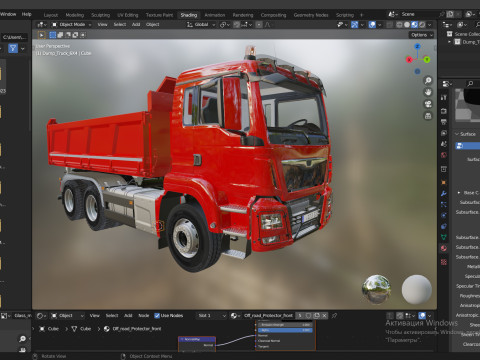Switch to the Compositing workspace tab
The image size is (480, 360).
(x=273, y=15)
